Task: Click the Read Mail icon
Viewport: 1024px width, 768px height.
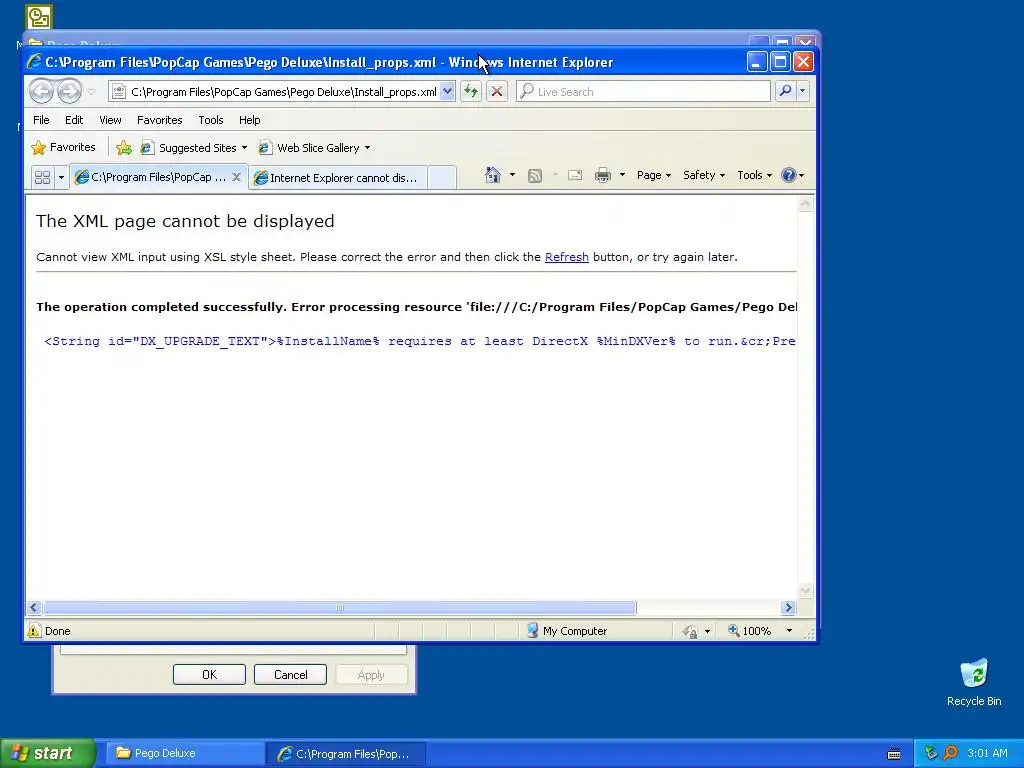Action: point(575,175)
